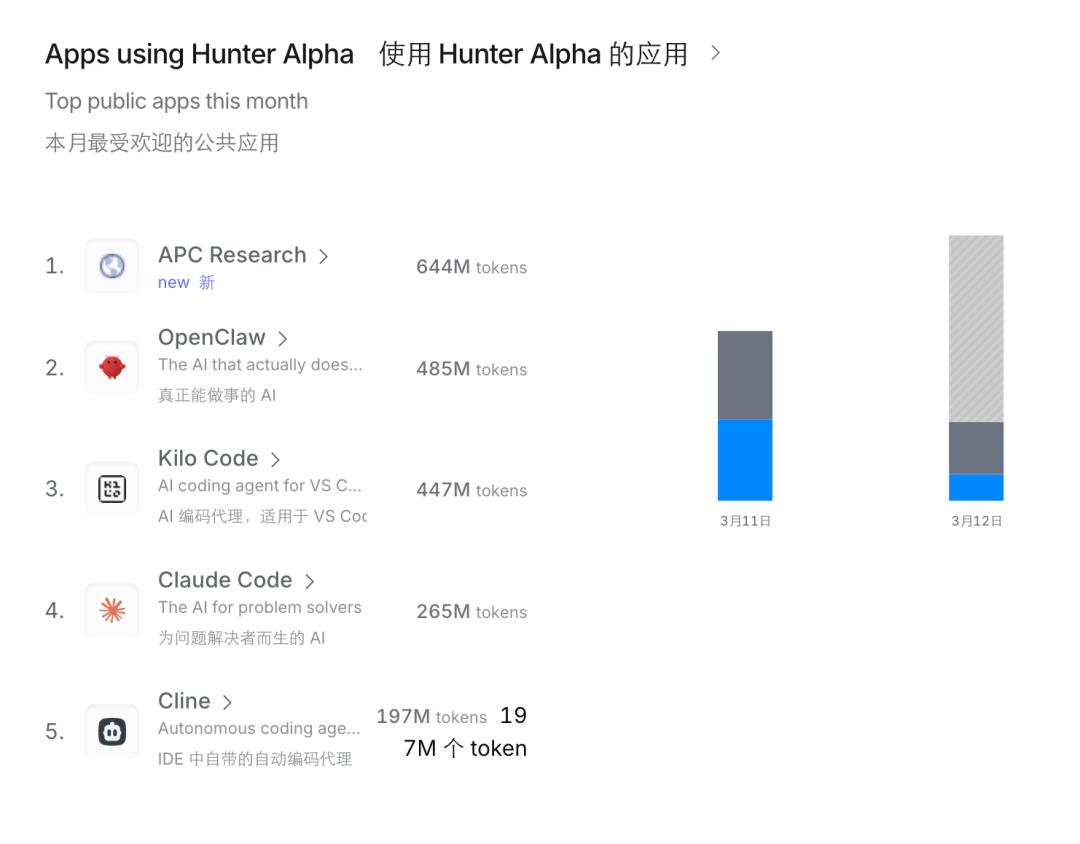Click the hatched gray segment of March 12 bar
This screenshot has width=1080, height=844.
coord(976,328)
